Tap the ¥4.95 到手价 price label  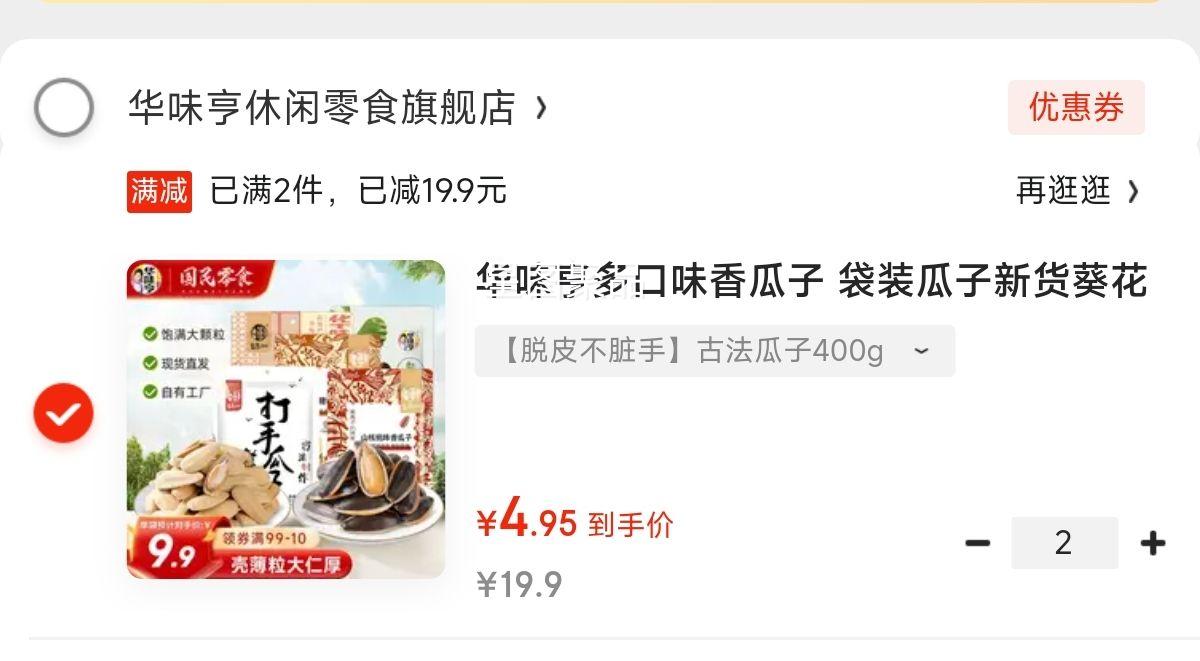tap(575, 522)
